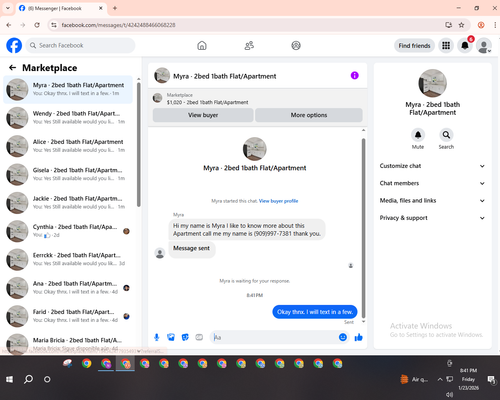Screen dimensions: 500x400
Task: Open the Windows Start button
Action: (10, 379)
